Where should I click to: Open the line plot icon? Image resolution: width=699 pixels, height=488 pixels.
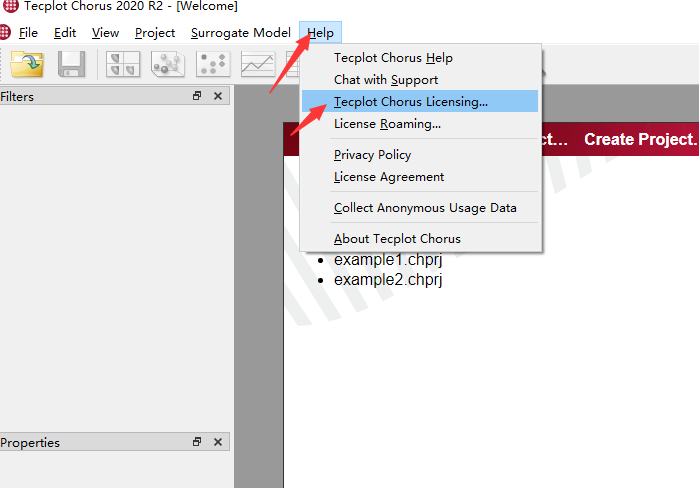258,64
